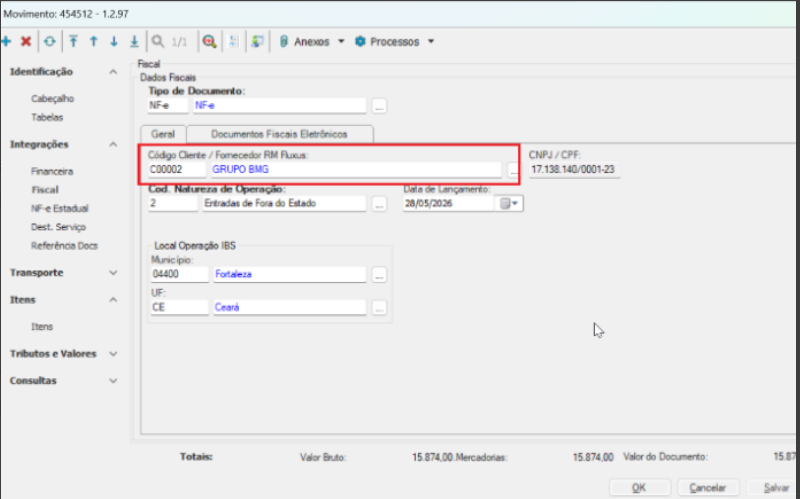Switch to Documentos Fiscais Eletrônicos tab
This screenshot has width=800, height=499.
click(x=279, y=134)
